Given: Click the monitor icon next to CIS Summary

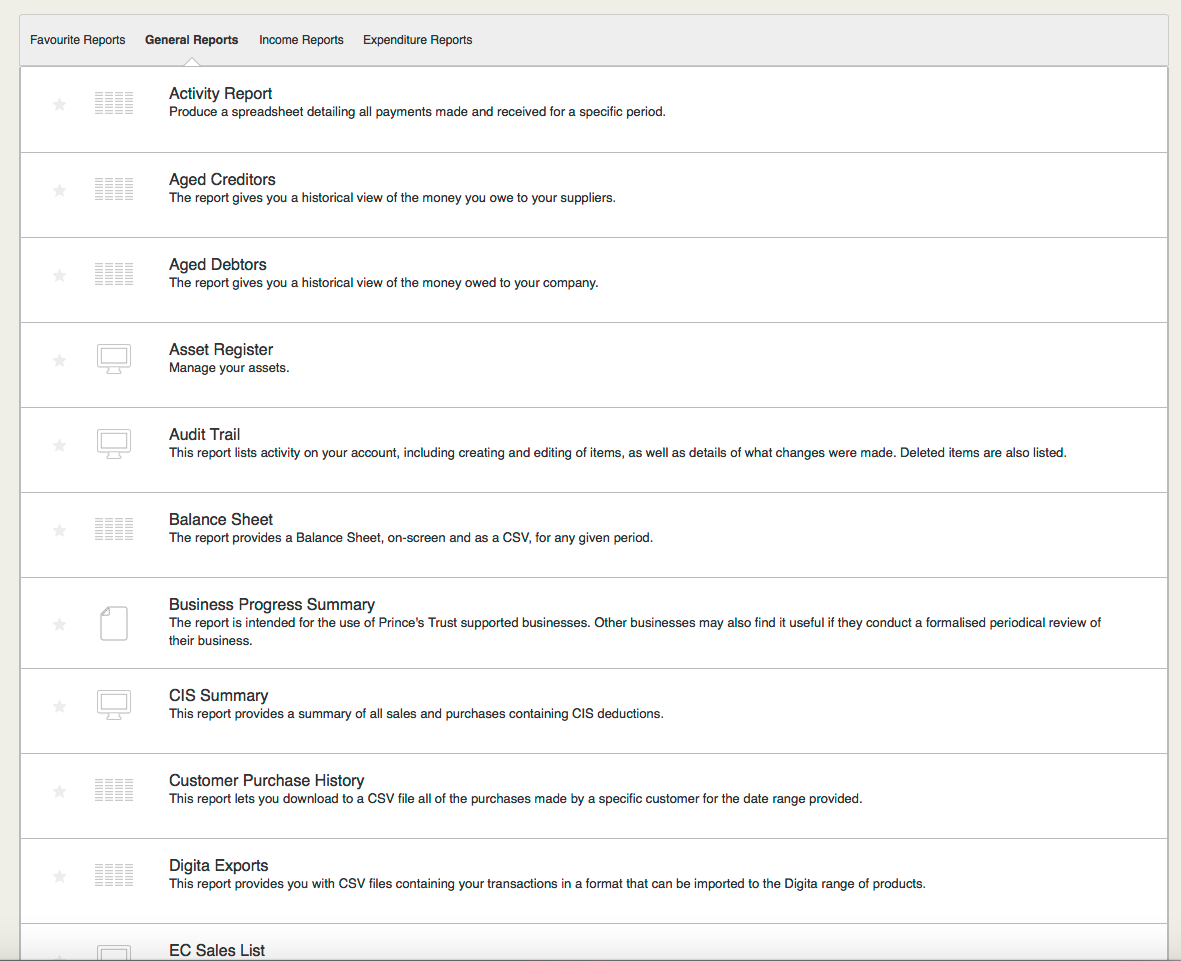Looking at the screenshot, I should [114, 705].
